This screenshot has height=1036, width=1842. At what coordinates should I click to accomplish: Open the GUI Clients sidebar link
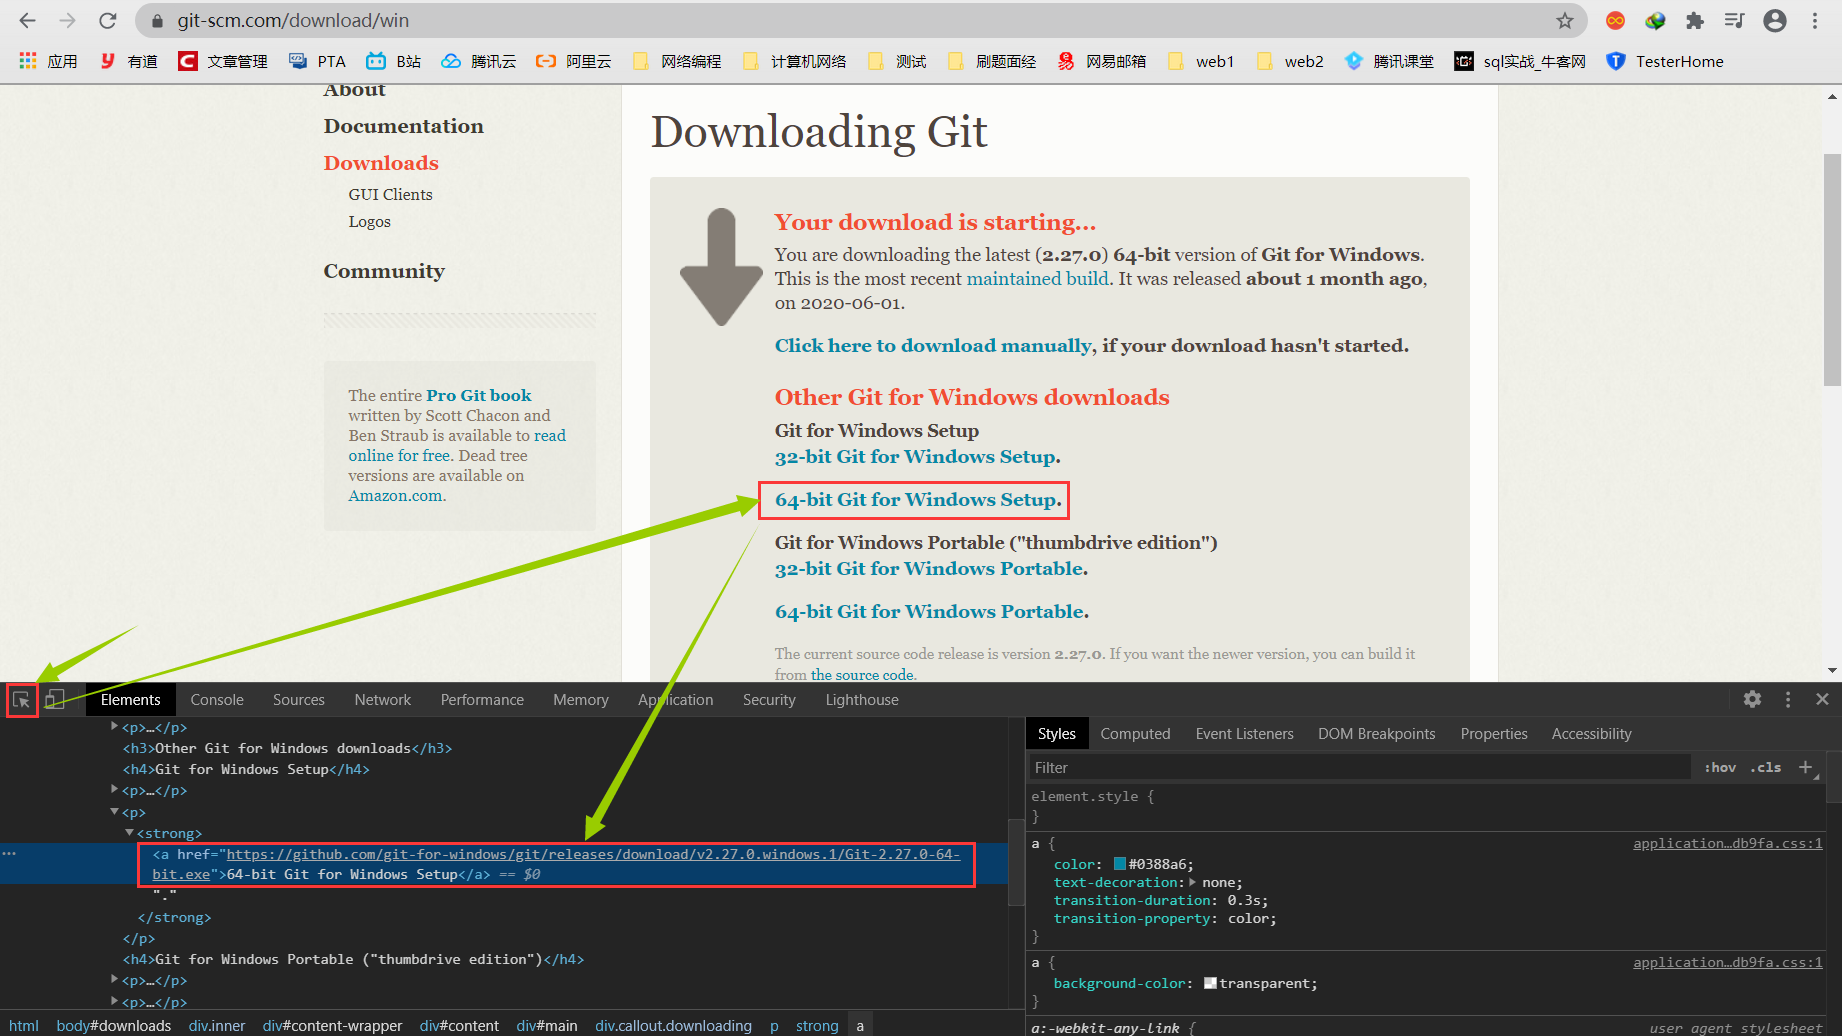coord(390,194)
